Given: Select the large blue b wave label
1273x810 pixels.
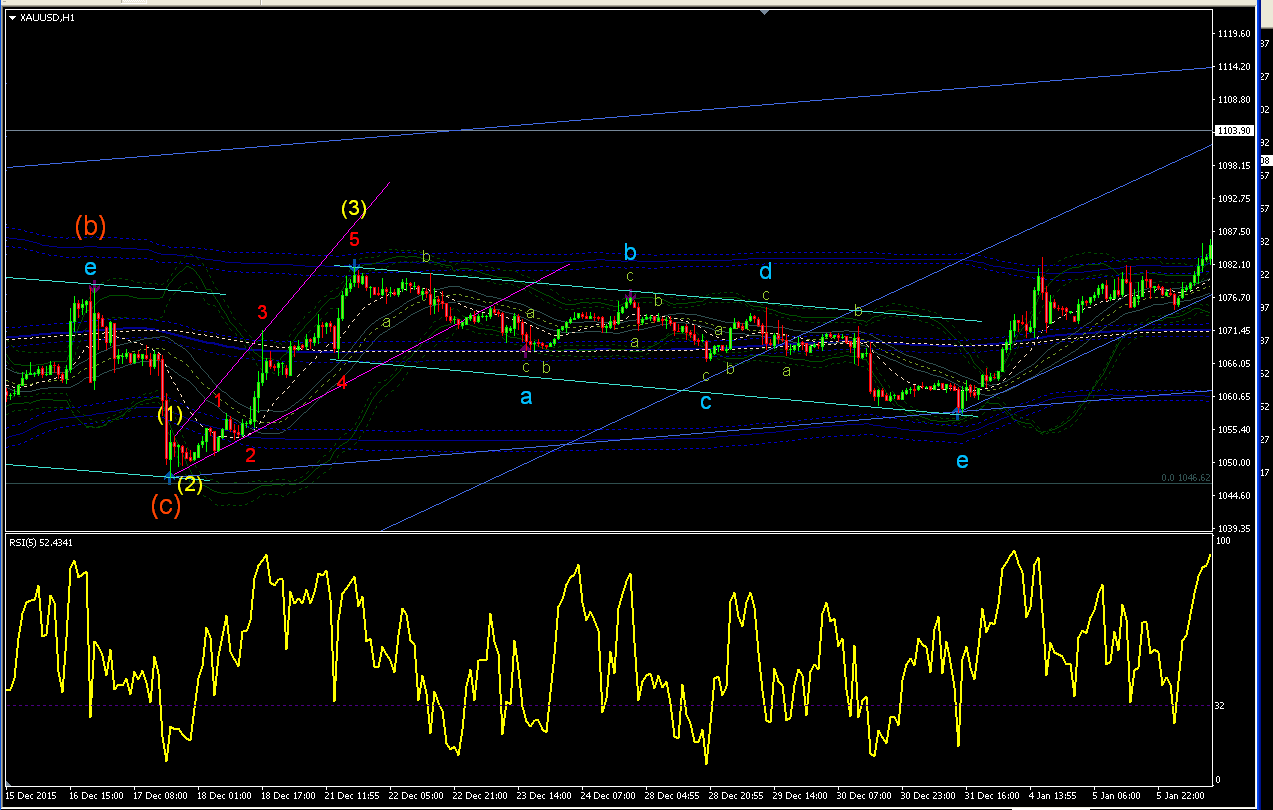Looking at the screenshot, I should click(630, 251).
